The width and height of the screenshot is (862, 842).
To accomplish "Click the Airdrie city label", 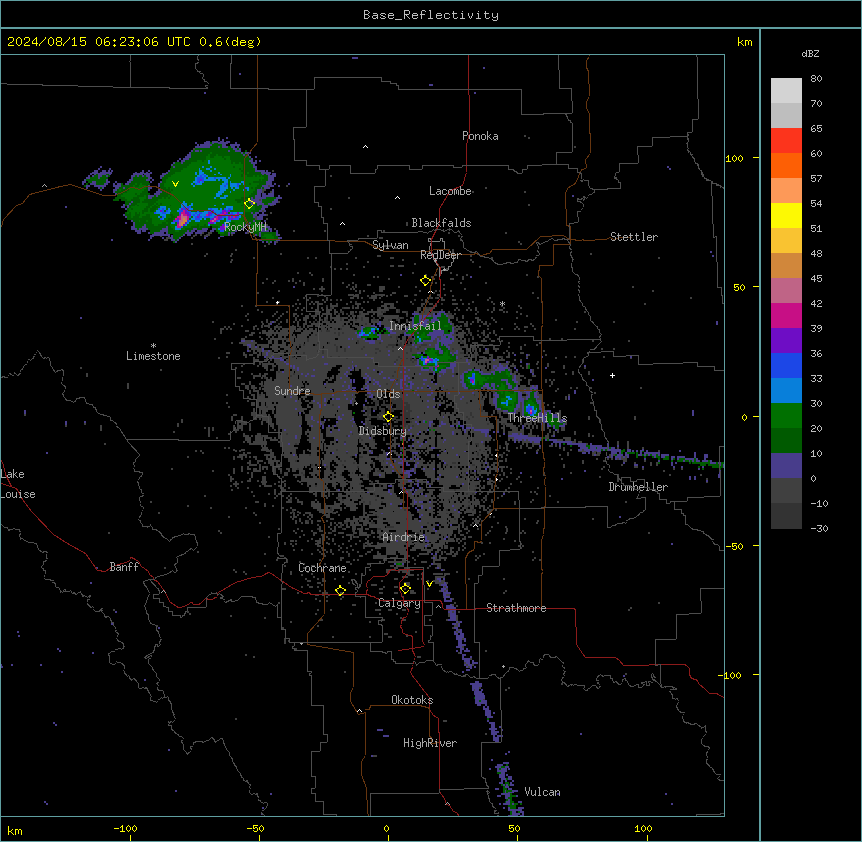I will tap(404, 537).
